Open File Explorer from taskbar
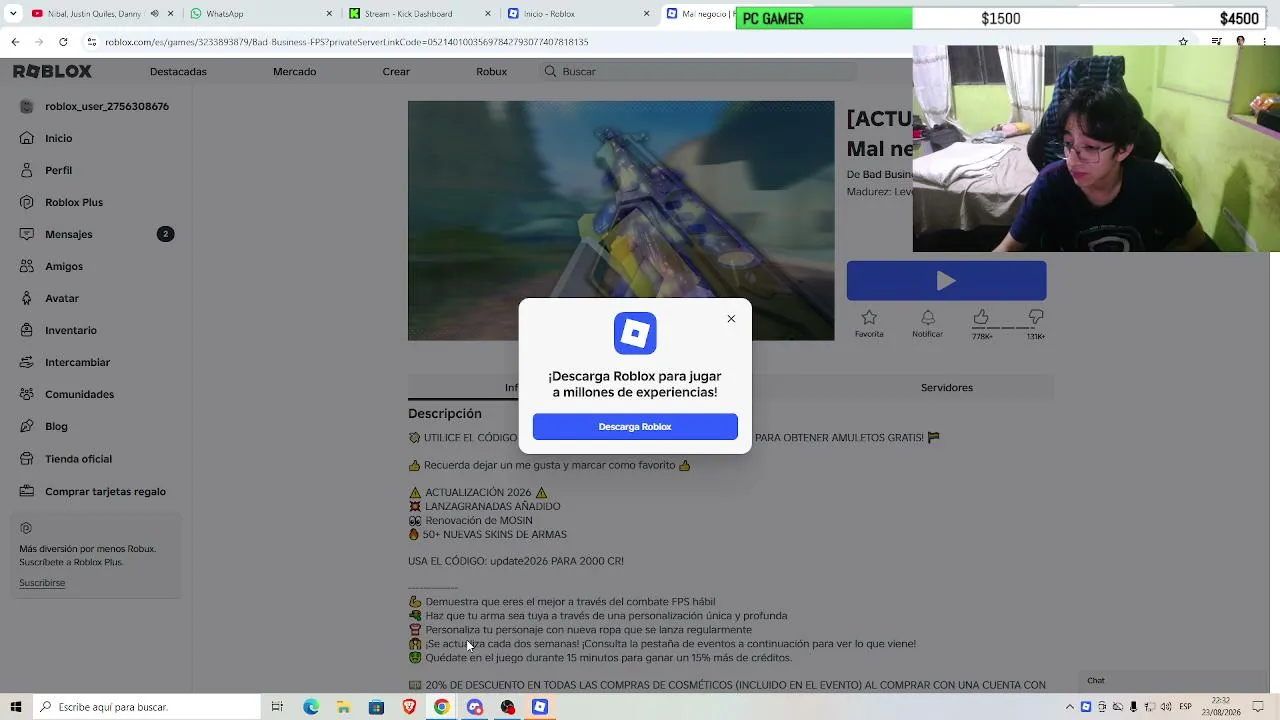The width and height of the screenshot is (1280, 720). coord(343,707)
